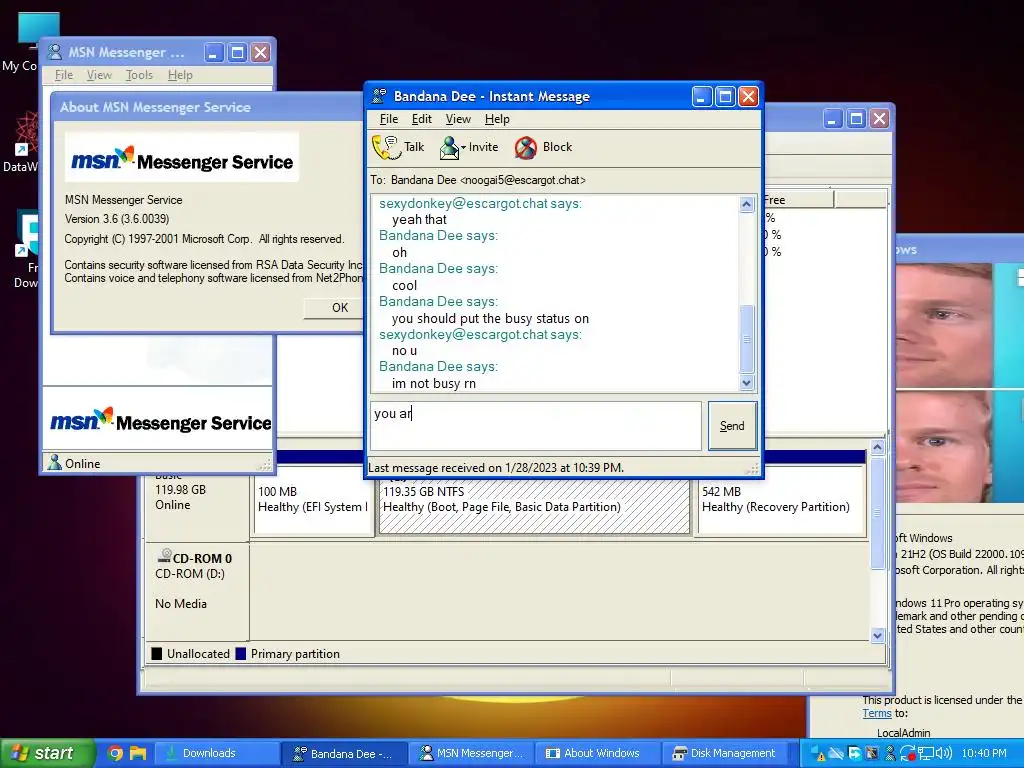
Task: Click the Instant Message window title icon
Action: click(x=379, y=96)
